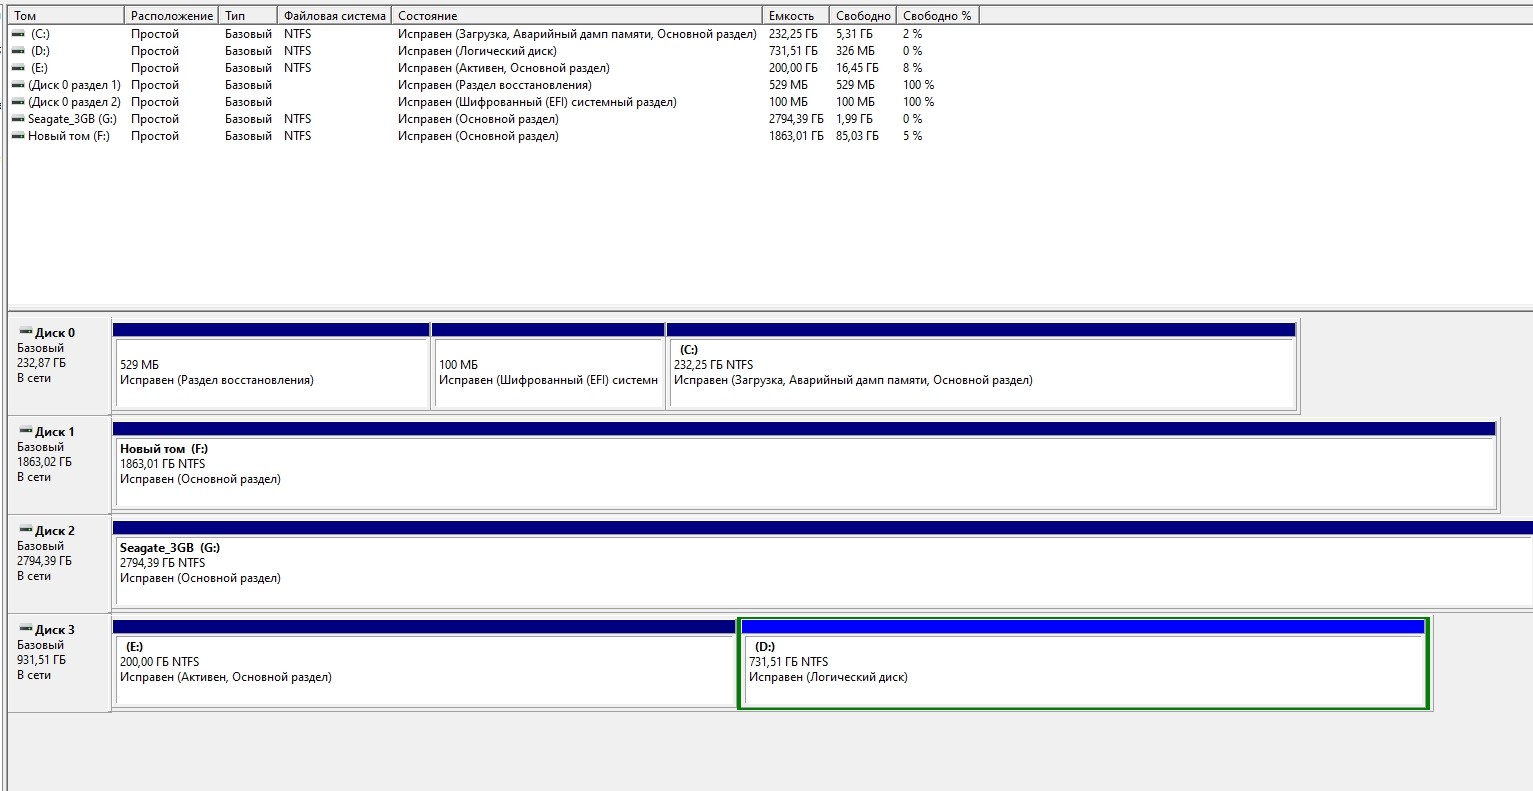Select the Новый том (F:) partition on Диск 1
Image resolution: width=1533 pixels, height=791 pixels.
click(804, 471)
